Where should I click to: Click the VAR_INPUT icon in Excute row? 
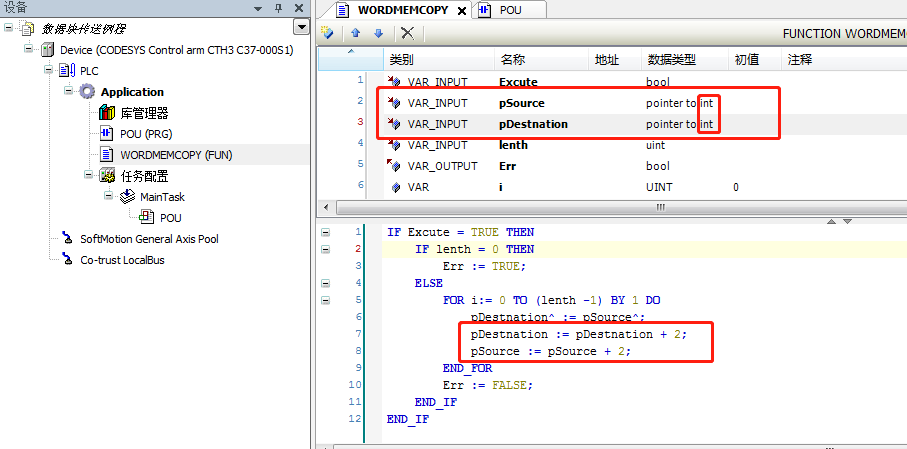pos(394,82)
